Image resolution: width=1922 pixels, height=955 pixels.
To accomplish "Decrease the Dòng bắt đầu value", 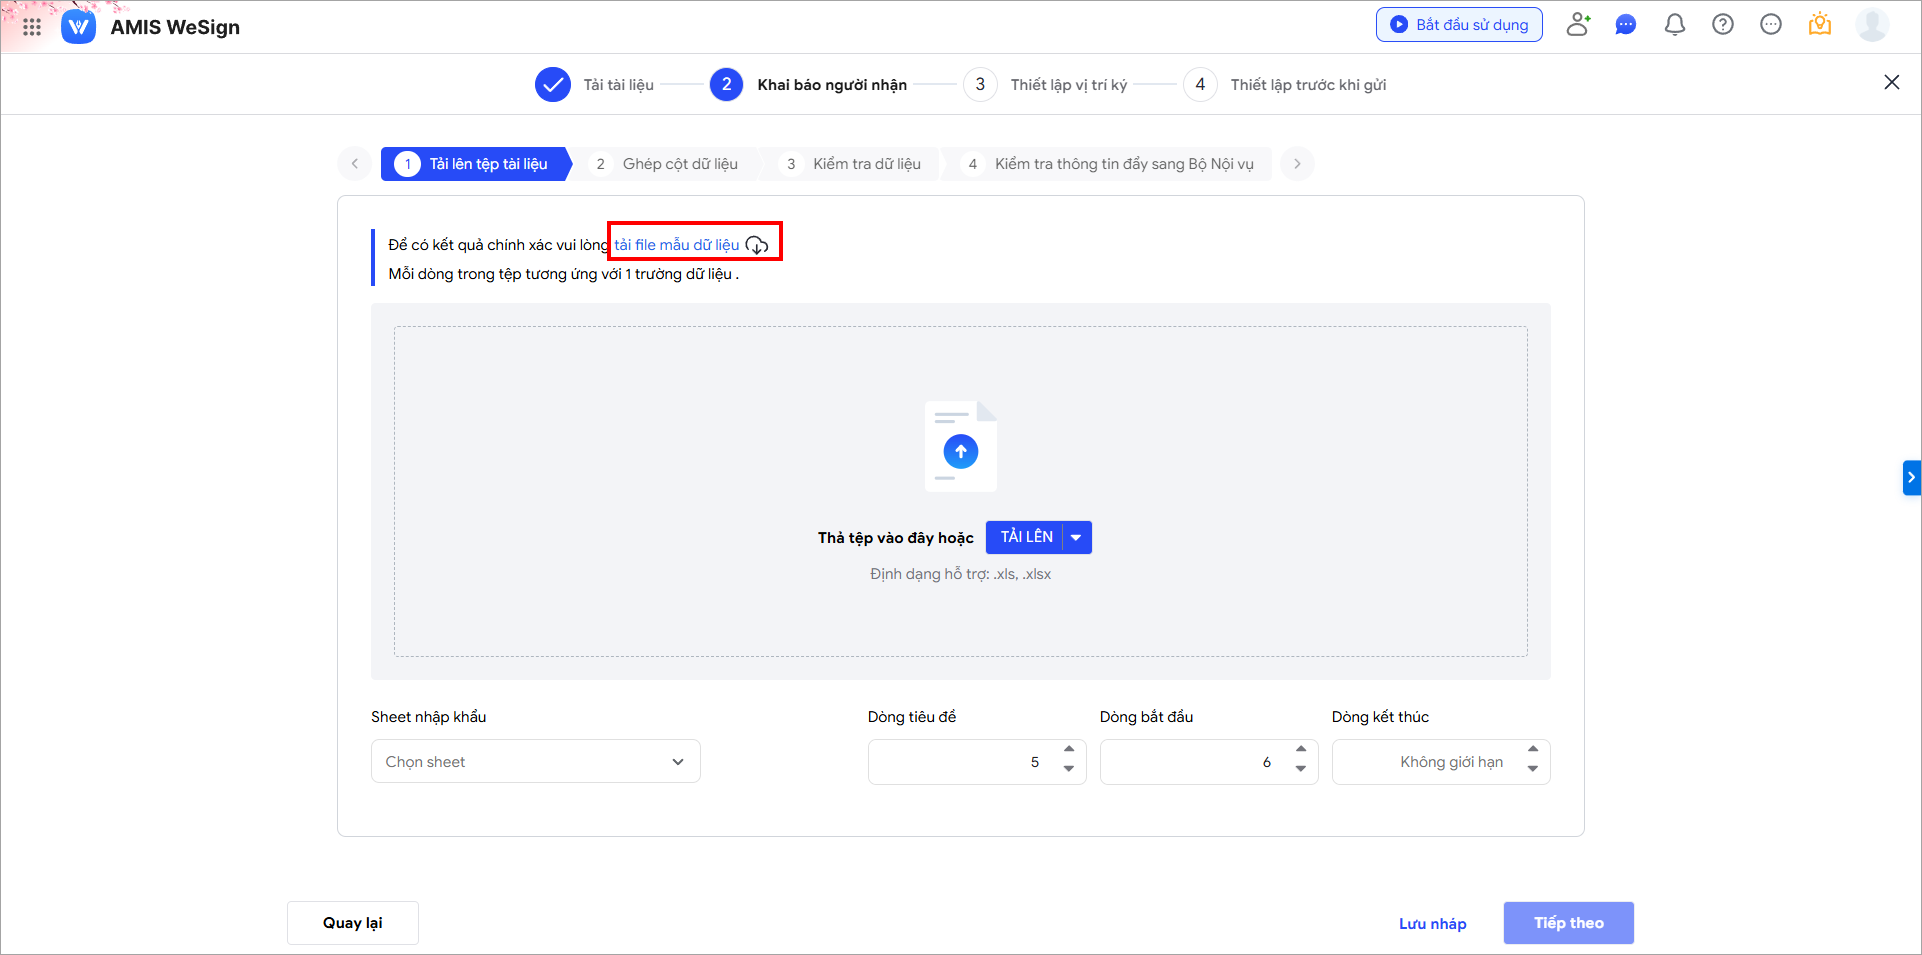I will click(x=1301, y=769).
